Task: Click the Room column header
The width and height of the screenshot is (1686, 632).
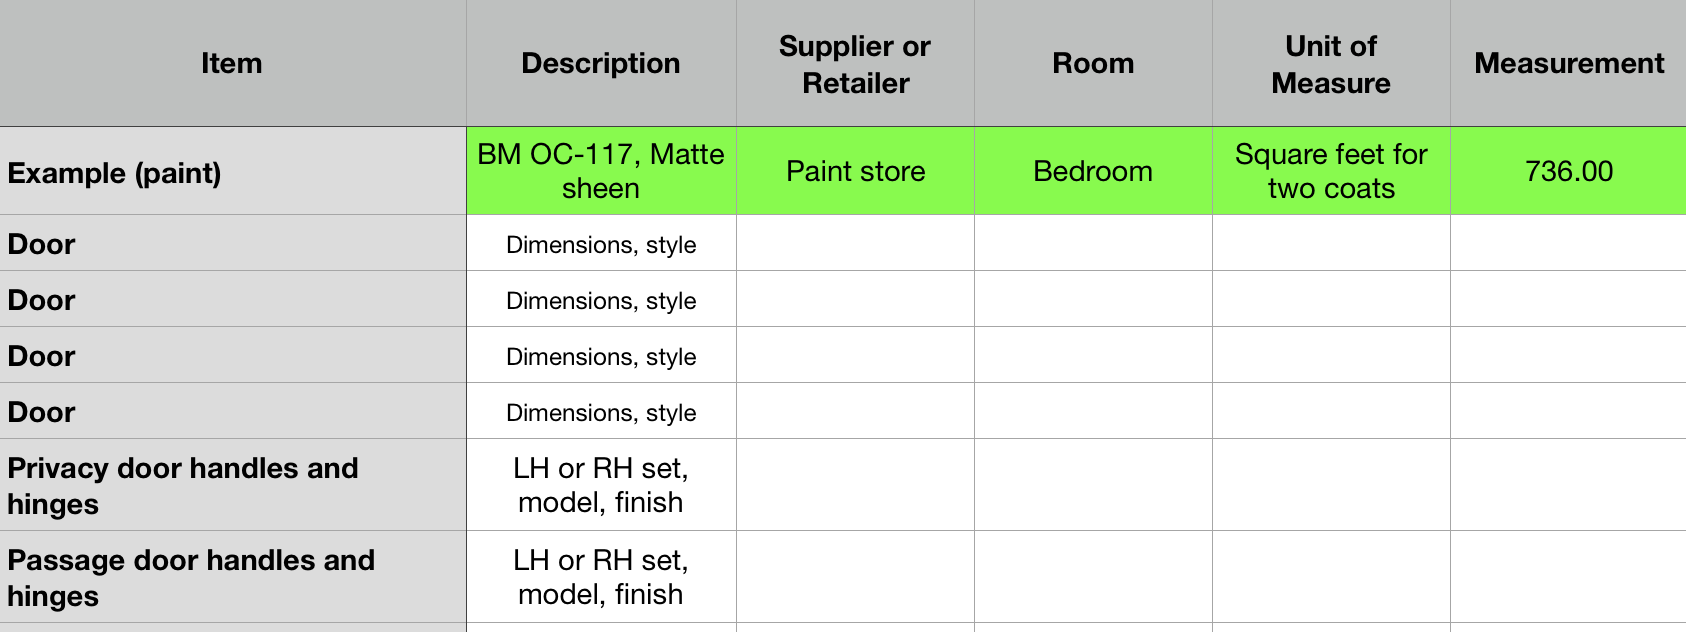Action: pos(1093,63)
